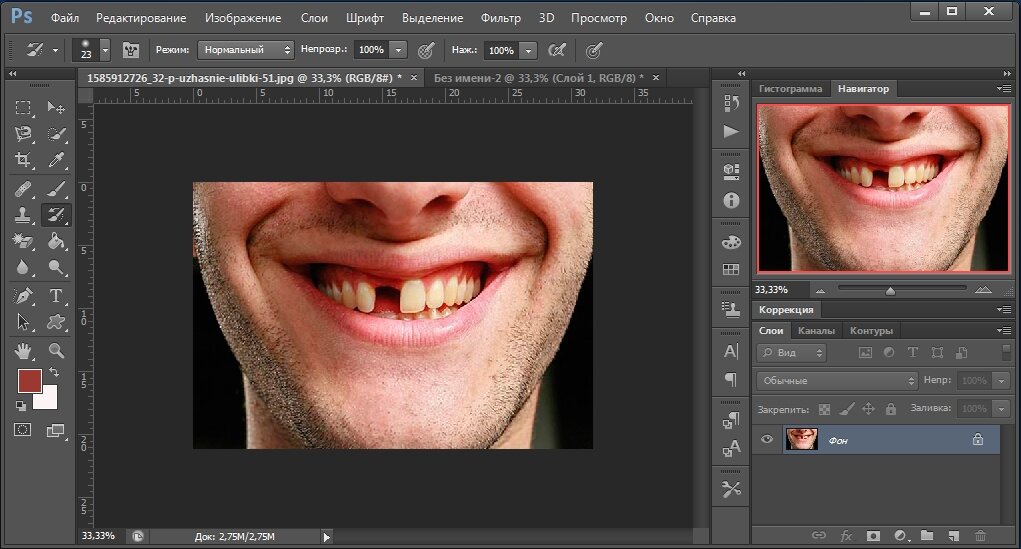The width and height of the screenshot is (1021, 549).
Task: Select the Dodge tool
Action: click(x=56, y=268)
